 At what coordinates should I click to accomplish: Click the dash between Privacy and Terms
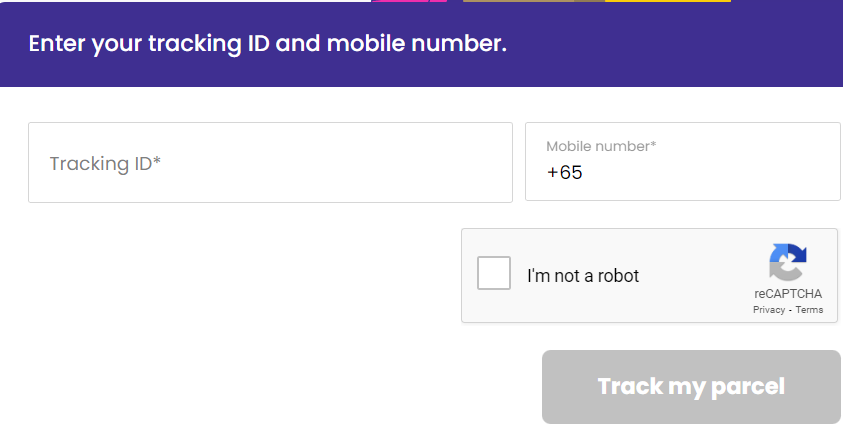(790, 310)
